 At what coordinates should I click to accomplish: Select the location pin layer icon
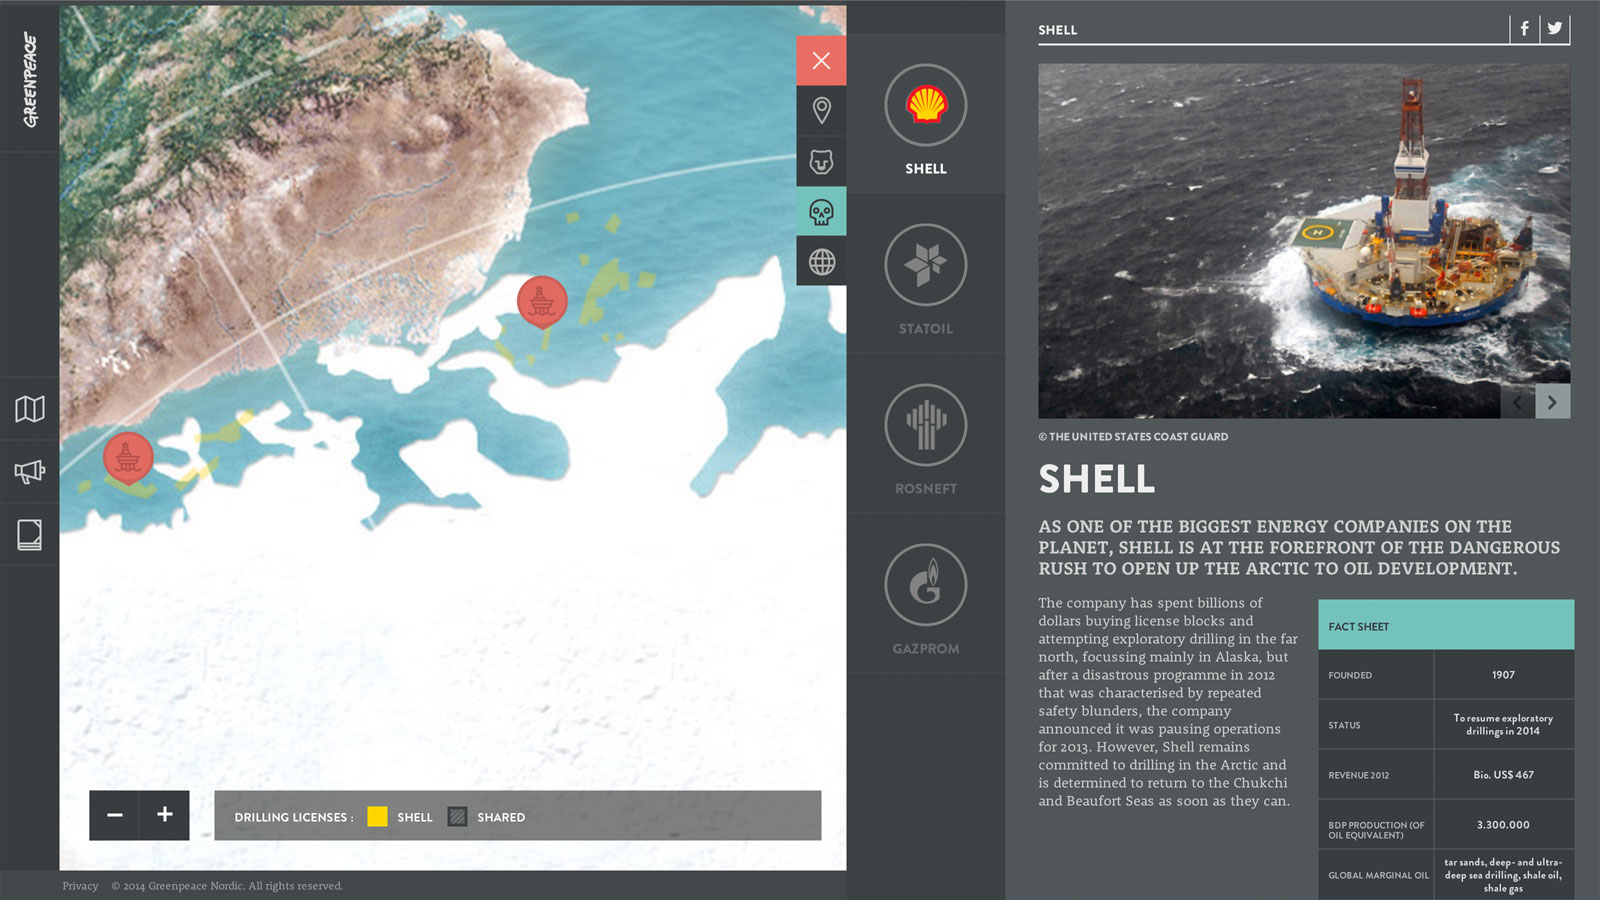[x=821, y=111]
